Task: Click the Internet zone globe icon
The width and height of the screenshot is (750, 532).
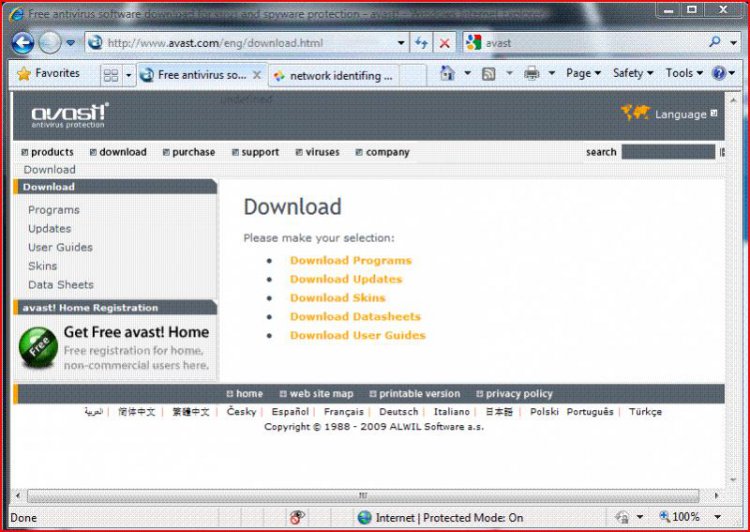Action: coord(364,518)
